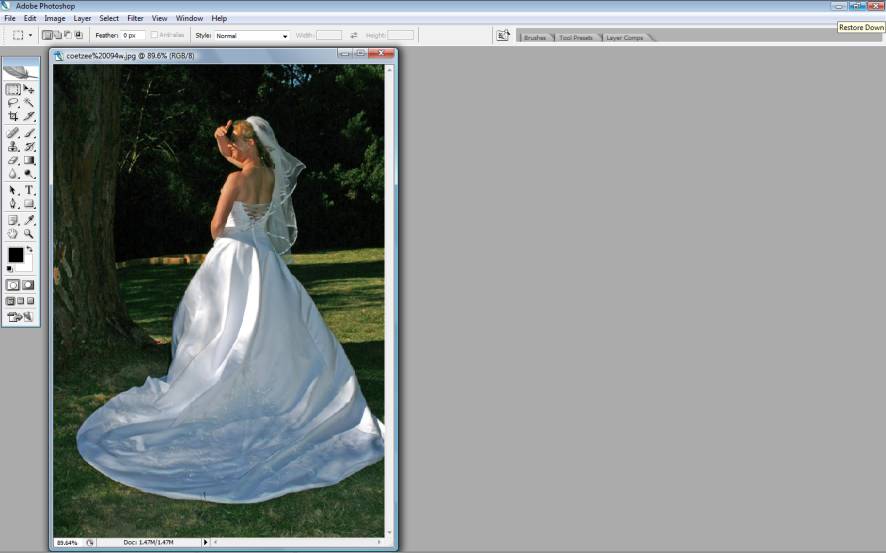Select the Blur tool
Viewport: 886px width, 553px height.
(x=13, y=173)
